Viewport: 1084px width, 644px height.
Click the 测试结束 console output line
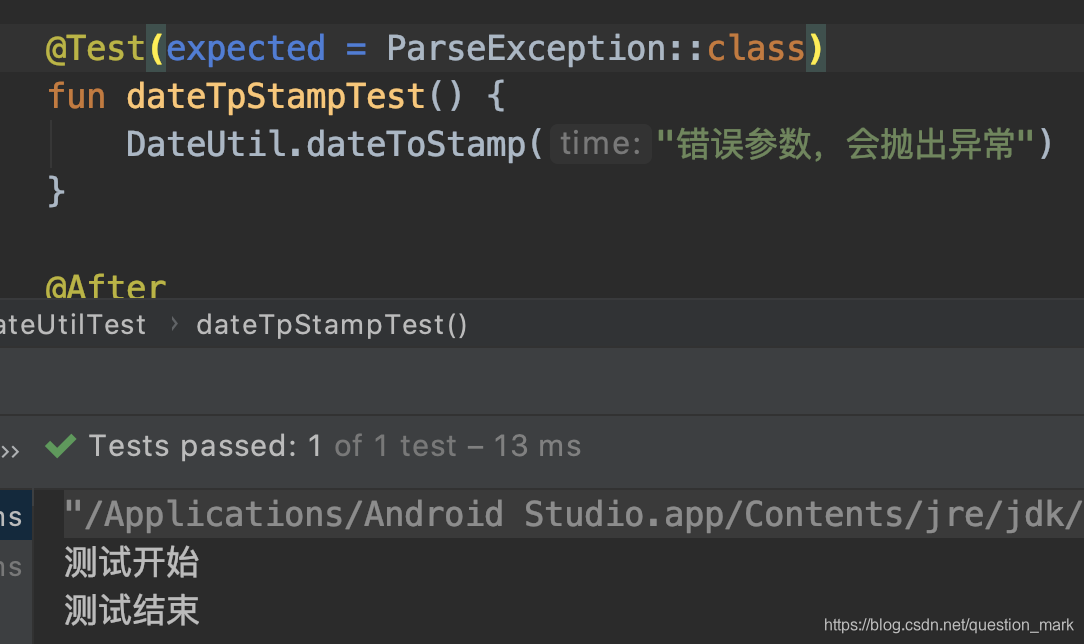(x=131, y=610)
